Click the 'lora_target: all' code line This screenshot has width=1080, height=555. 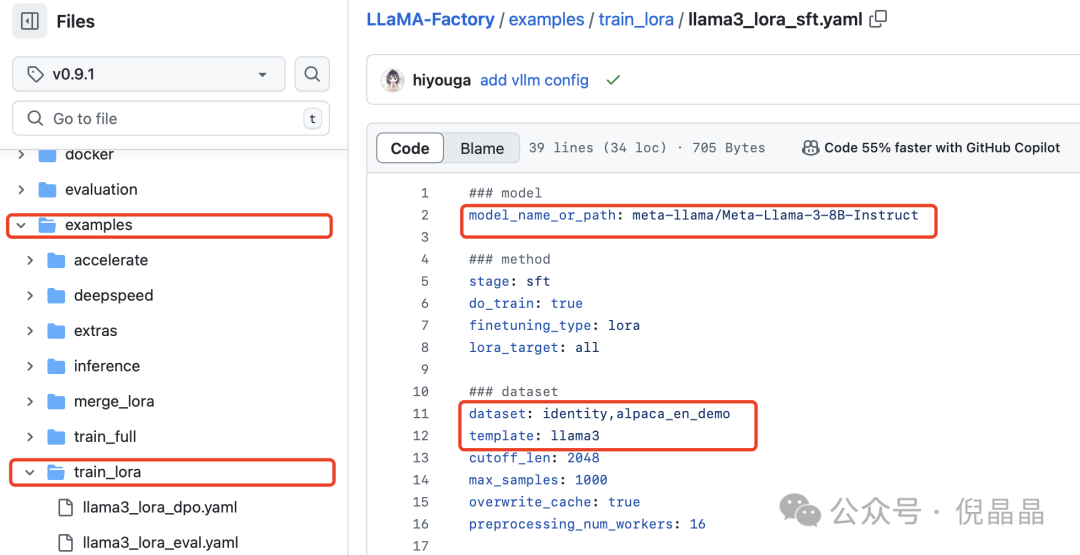pos(534,347)
